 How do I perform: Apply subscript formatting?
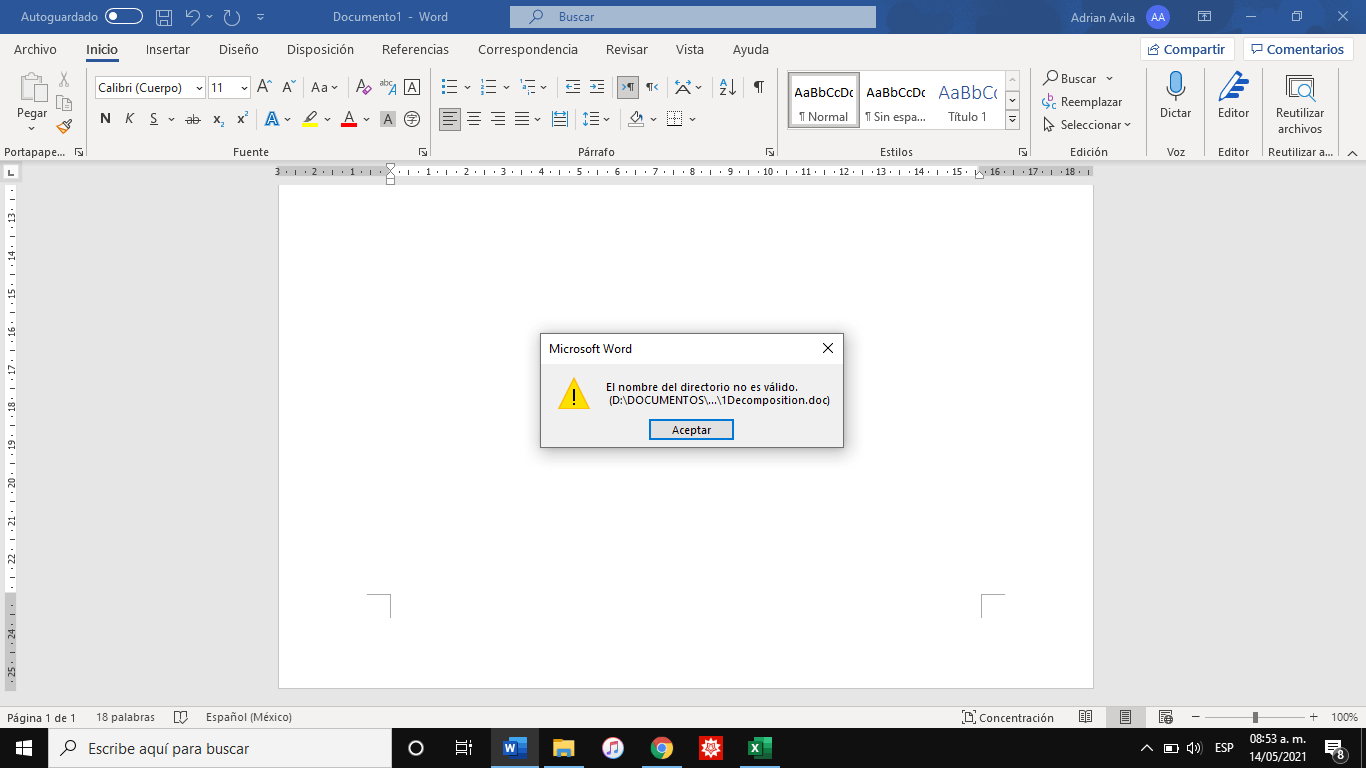point(218,119)
